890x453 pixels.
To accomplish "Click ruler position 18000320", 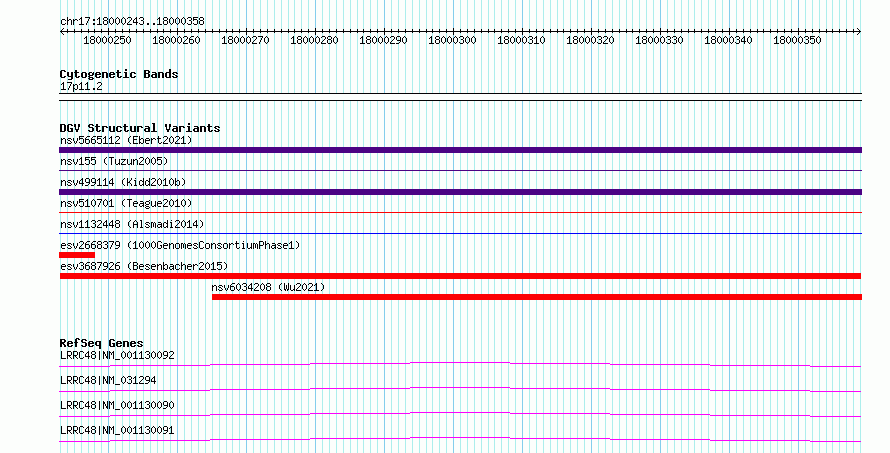I will point(590,40).
